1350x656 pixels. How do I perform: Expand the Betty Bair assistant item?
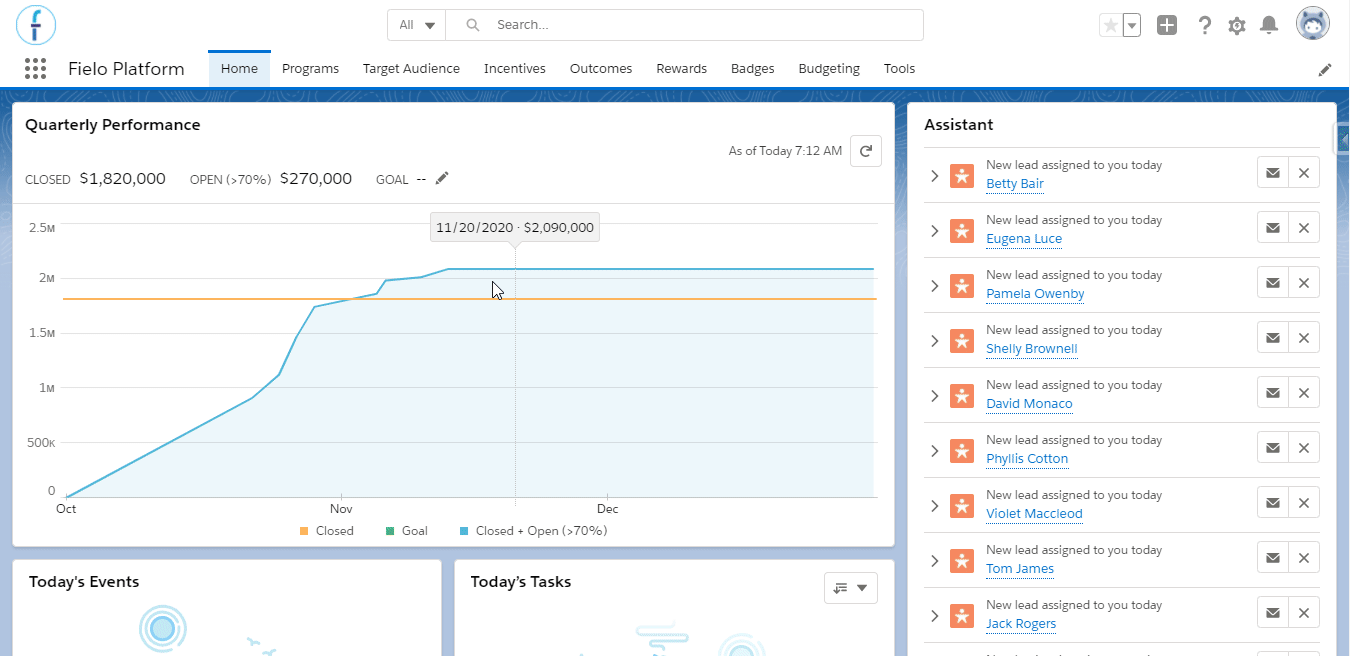click(935, 176)
